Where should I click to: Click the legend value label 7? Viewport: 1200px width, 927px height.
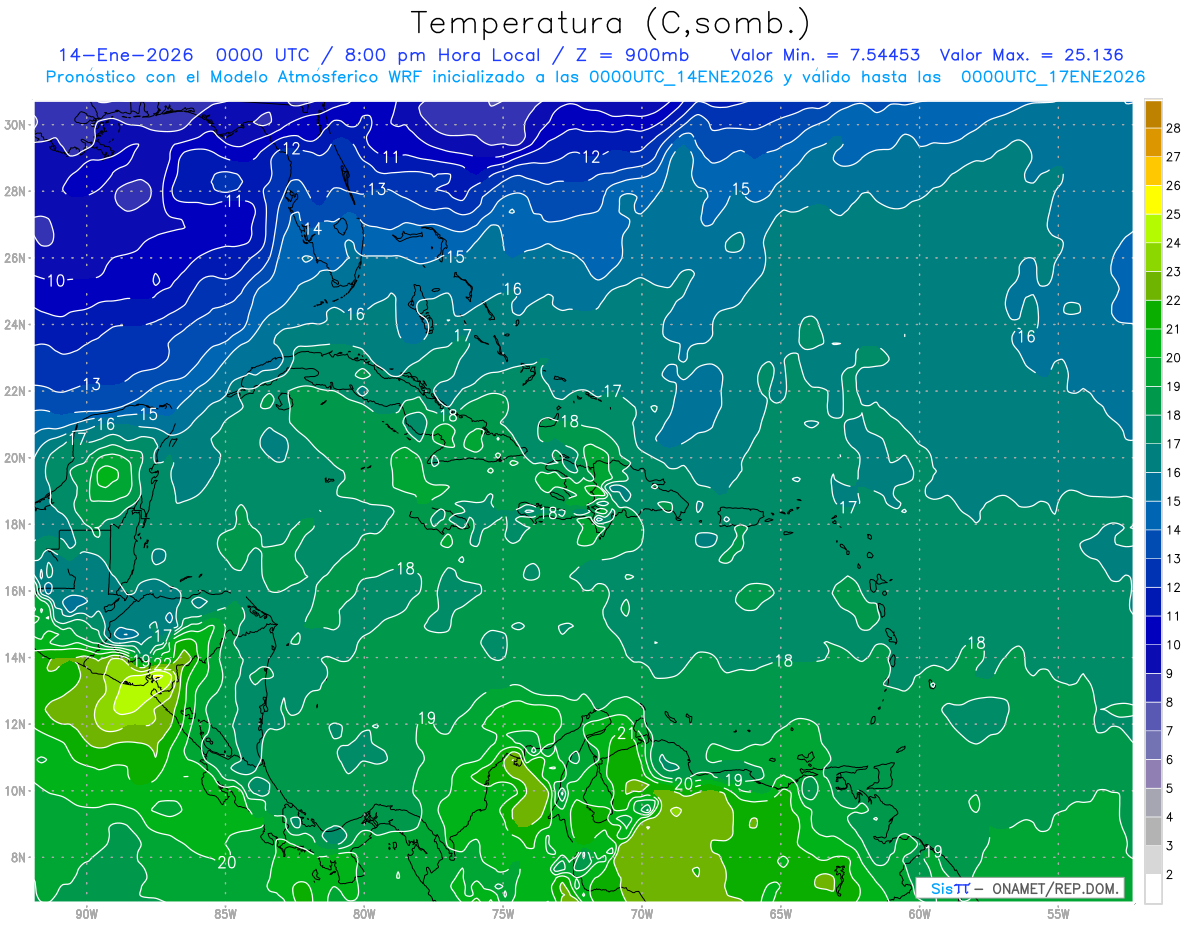(x=1169, y=731)
